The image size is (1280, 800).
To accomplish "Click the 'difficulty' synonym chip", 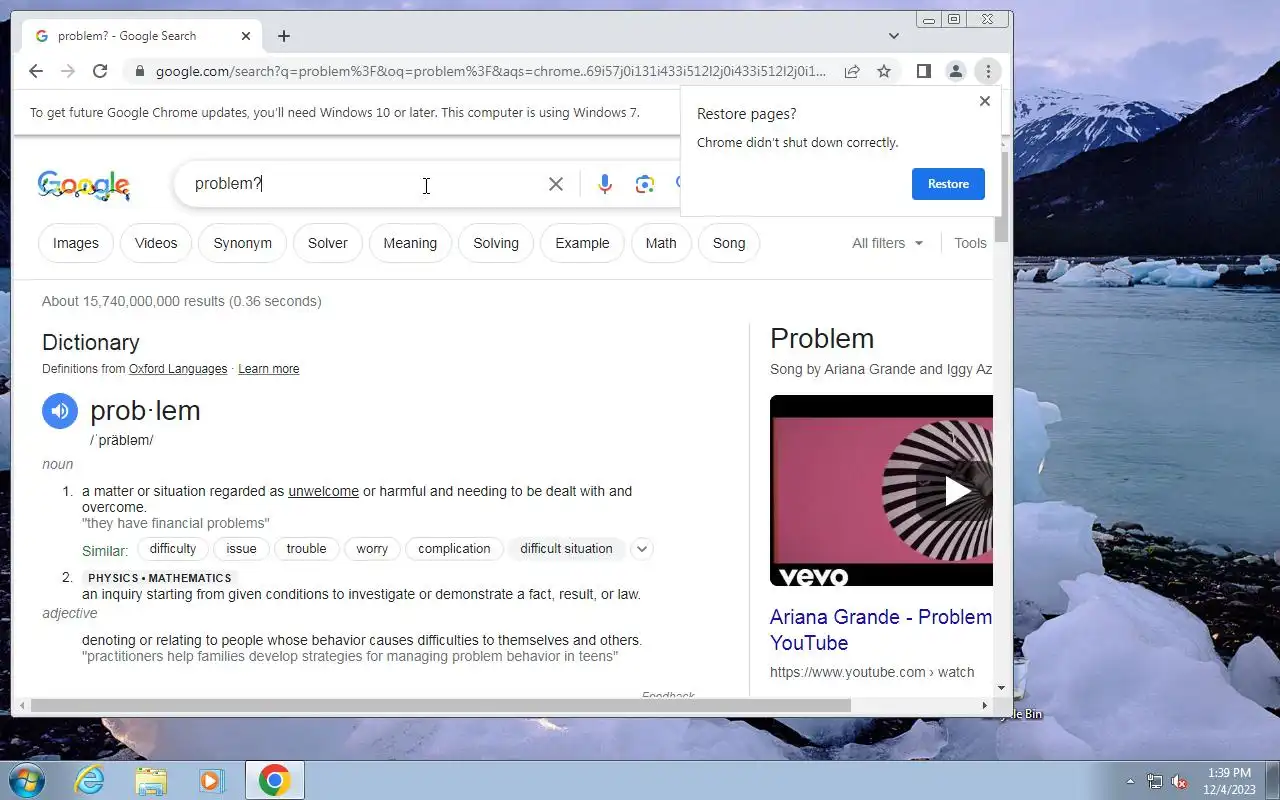I will [x=173, y=549].
